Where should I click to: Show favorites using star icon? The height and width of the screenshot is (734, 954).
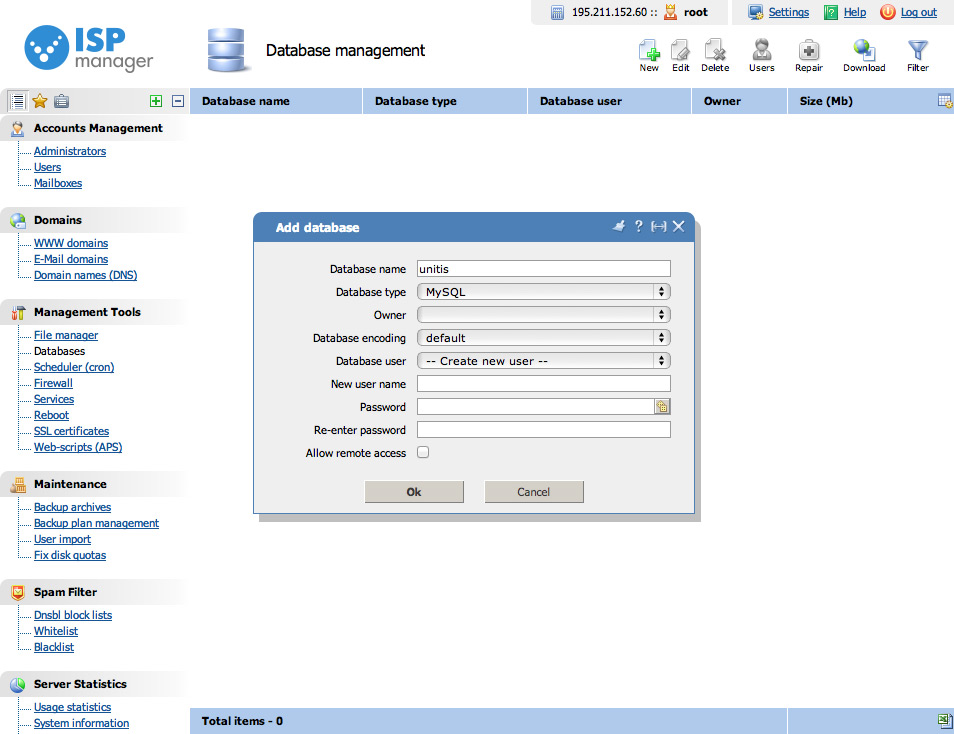coord(40,101)
